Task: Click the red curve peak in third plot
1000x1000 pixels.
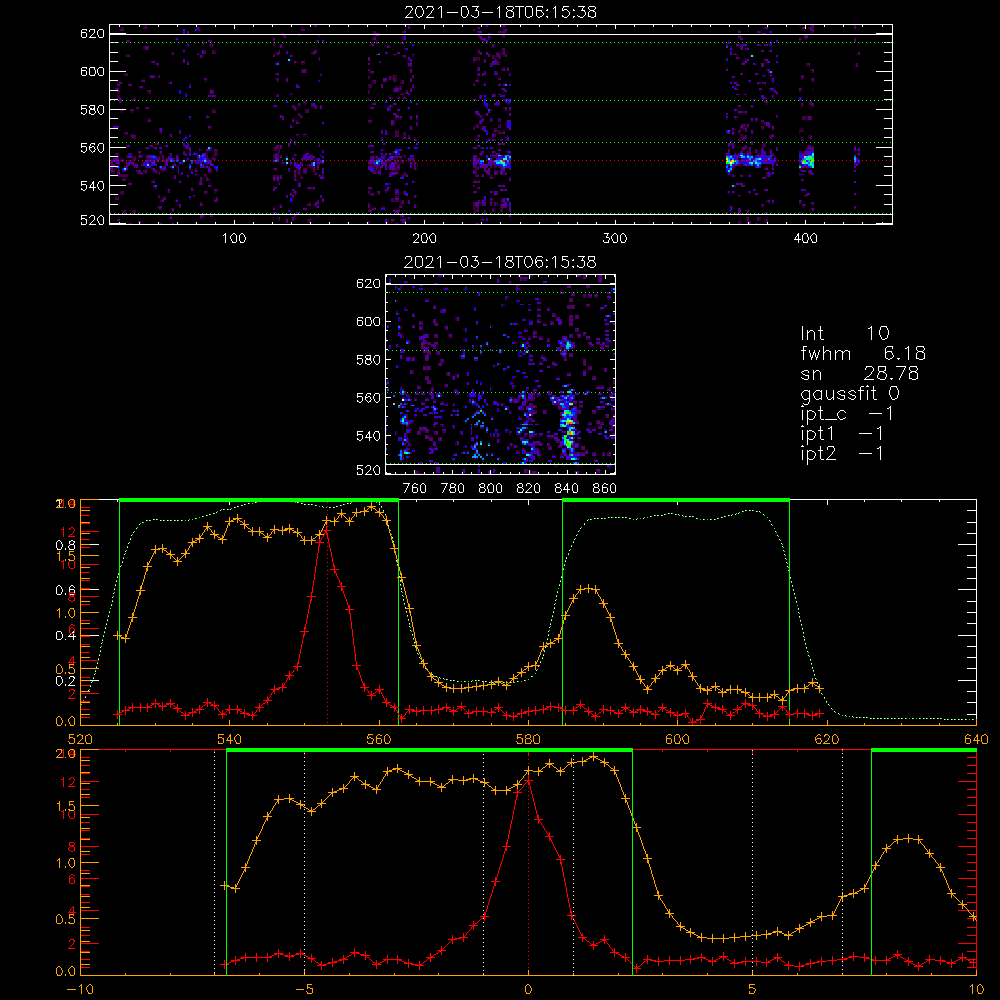Action: pyautogui.click(x=327, y=531)
